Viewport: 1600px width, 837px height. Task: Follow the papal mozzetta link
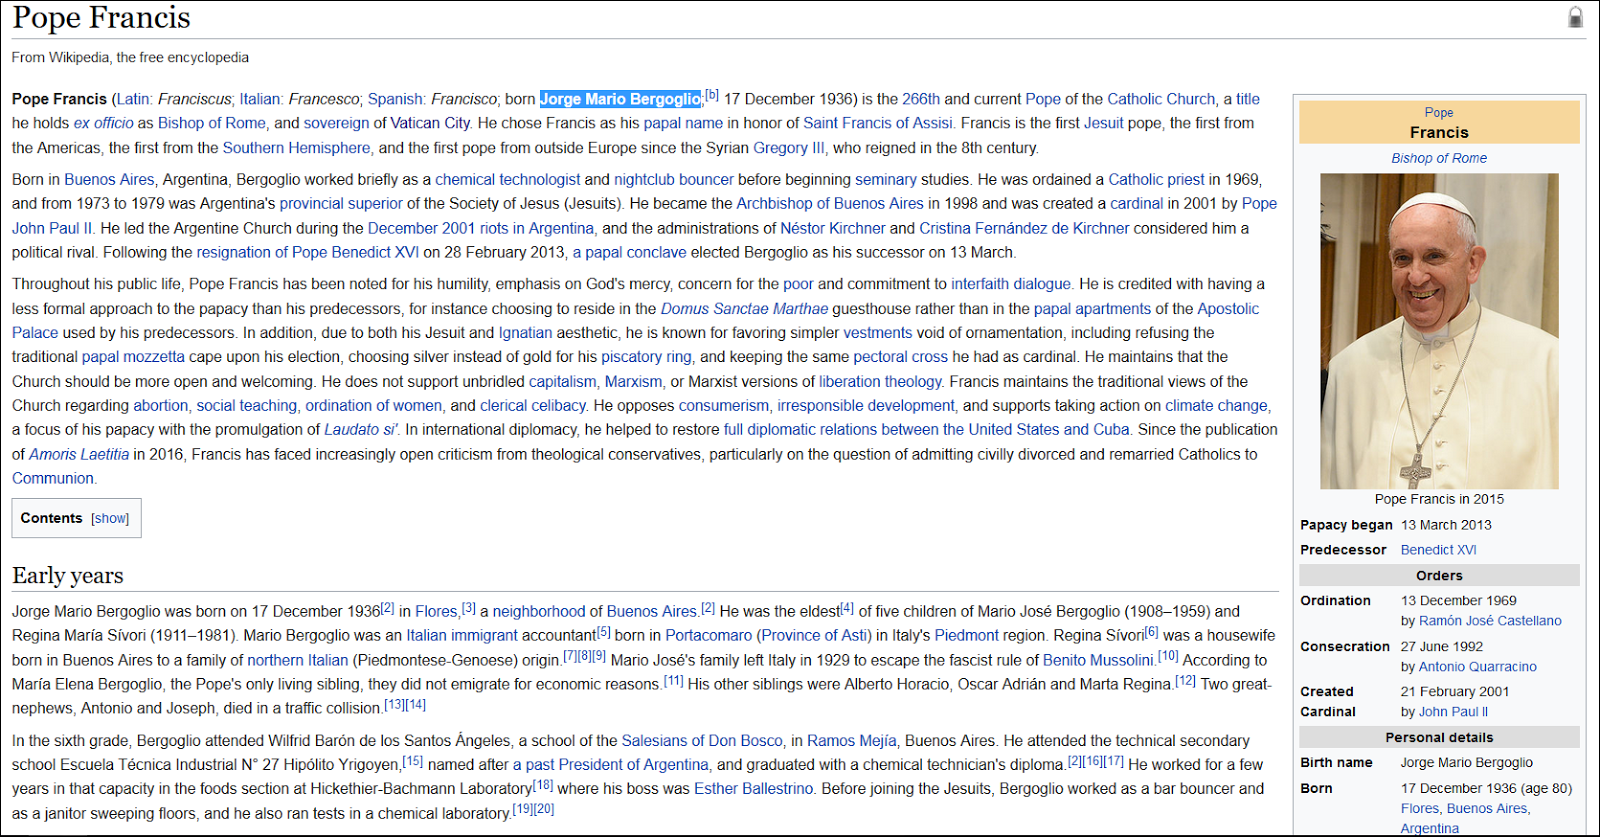pos(133,357)
